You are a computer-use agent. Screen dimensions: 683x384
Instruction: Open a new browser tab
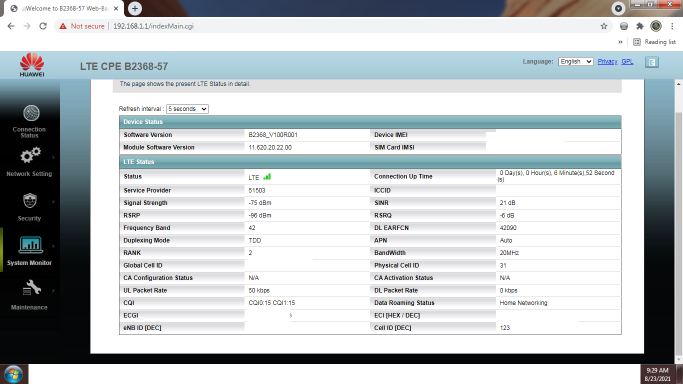pyautogui.click(x=135, y=8)
